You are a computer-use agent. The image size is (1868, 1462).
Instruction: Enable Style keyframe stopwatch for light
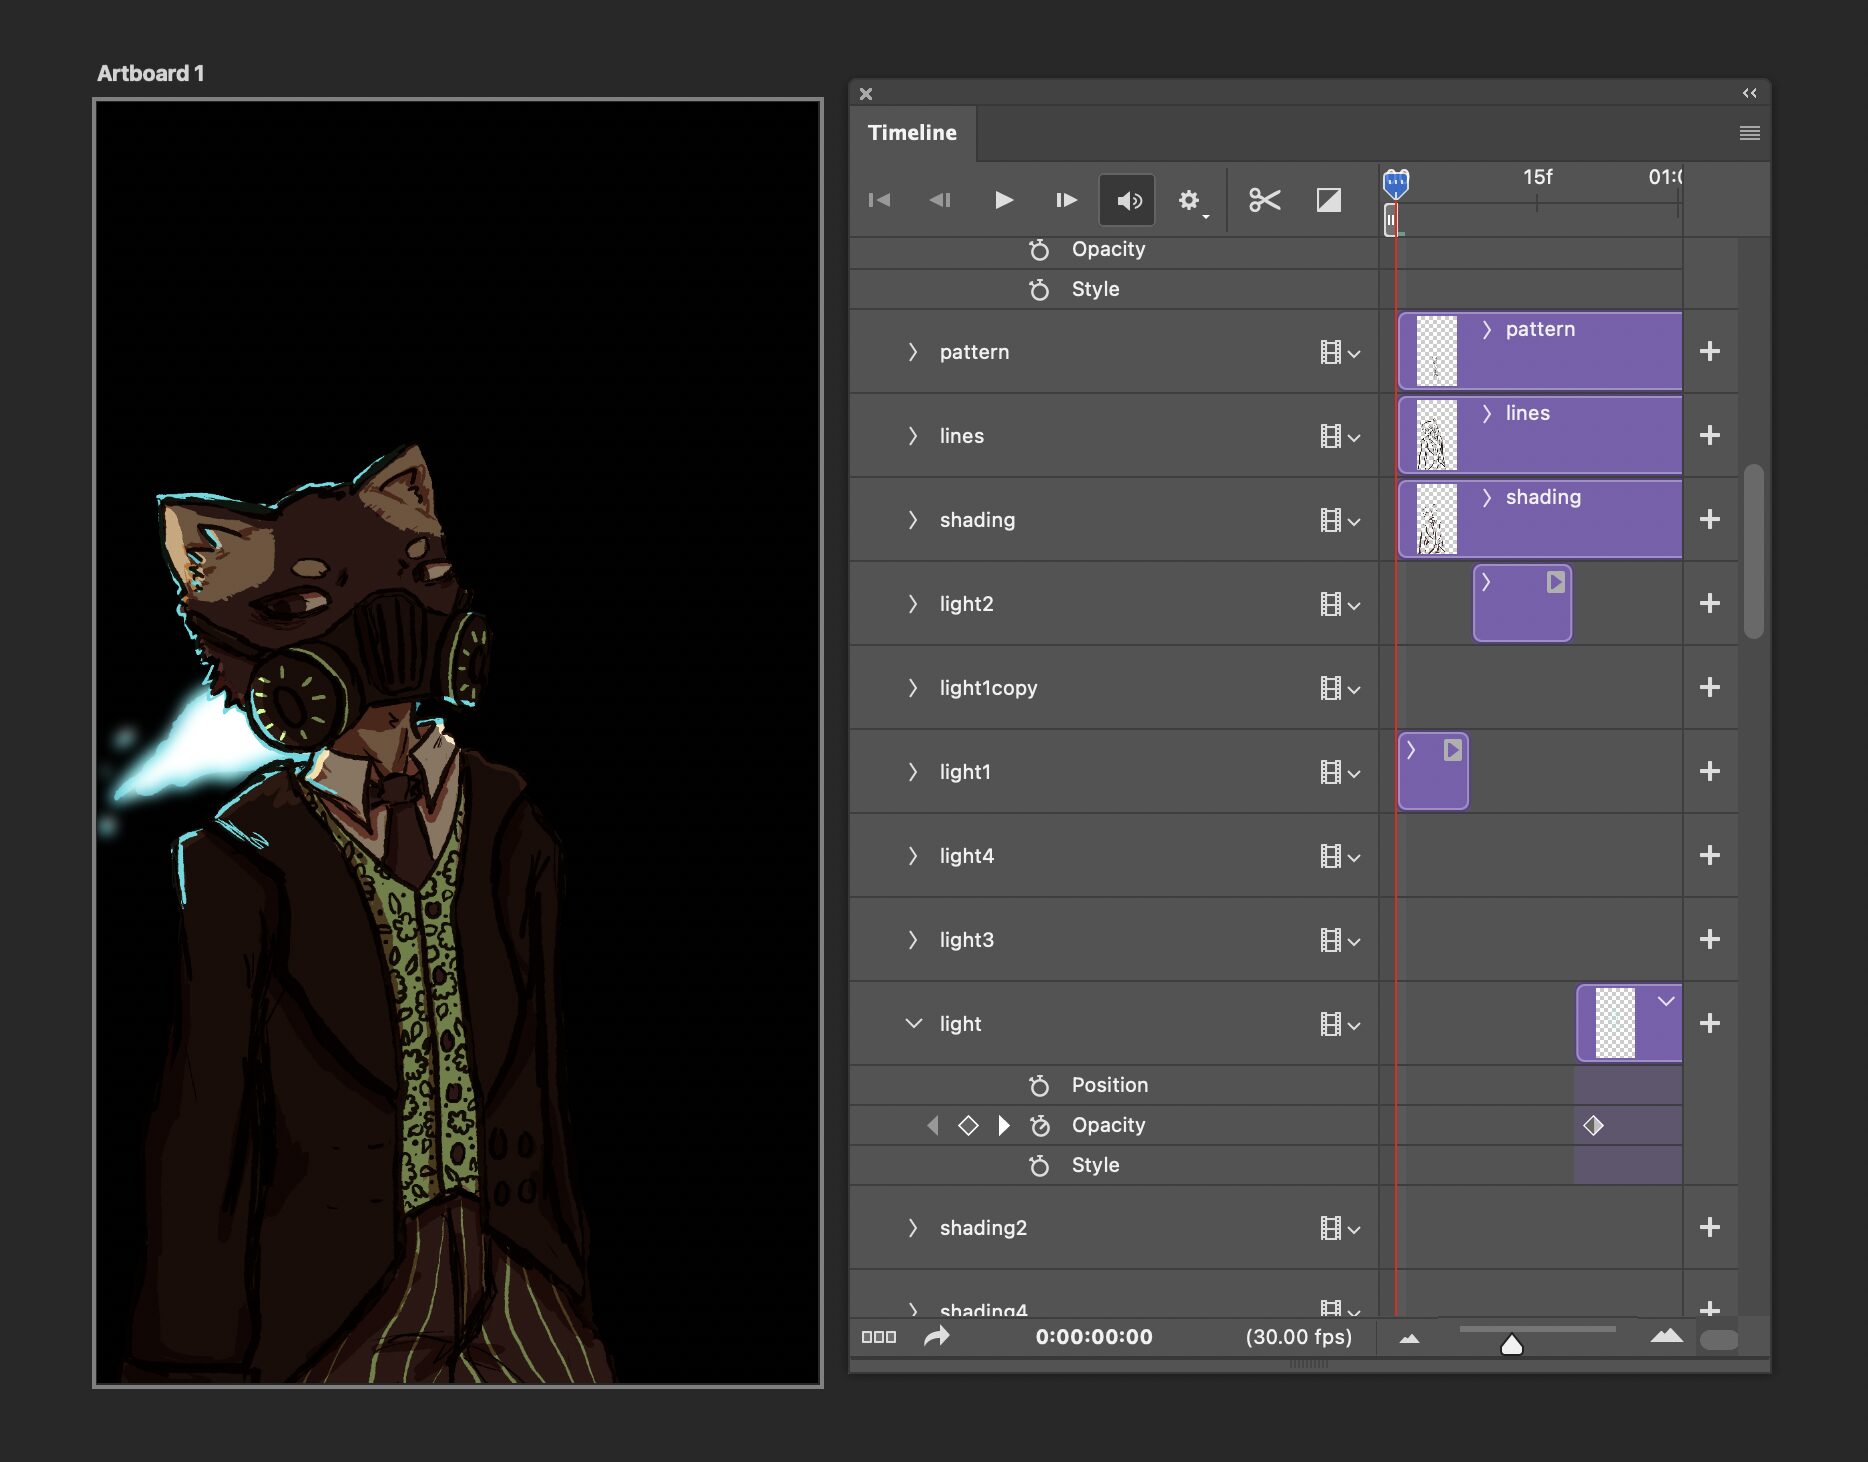[1039, 1165]
